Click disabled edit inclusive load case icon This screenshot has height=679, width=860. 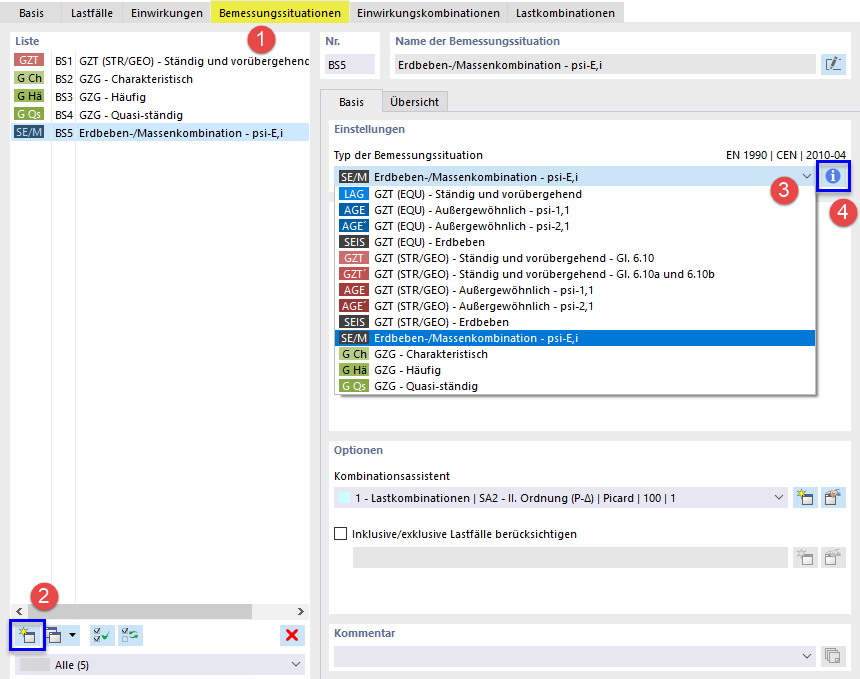coord(833,557)
